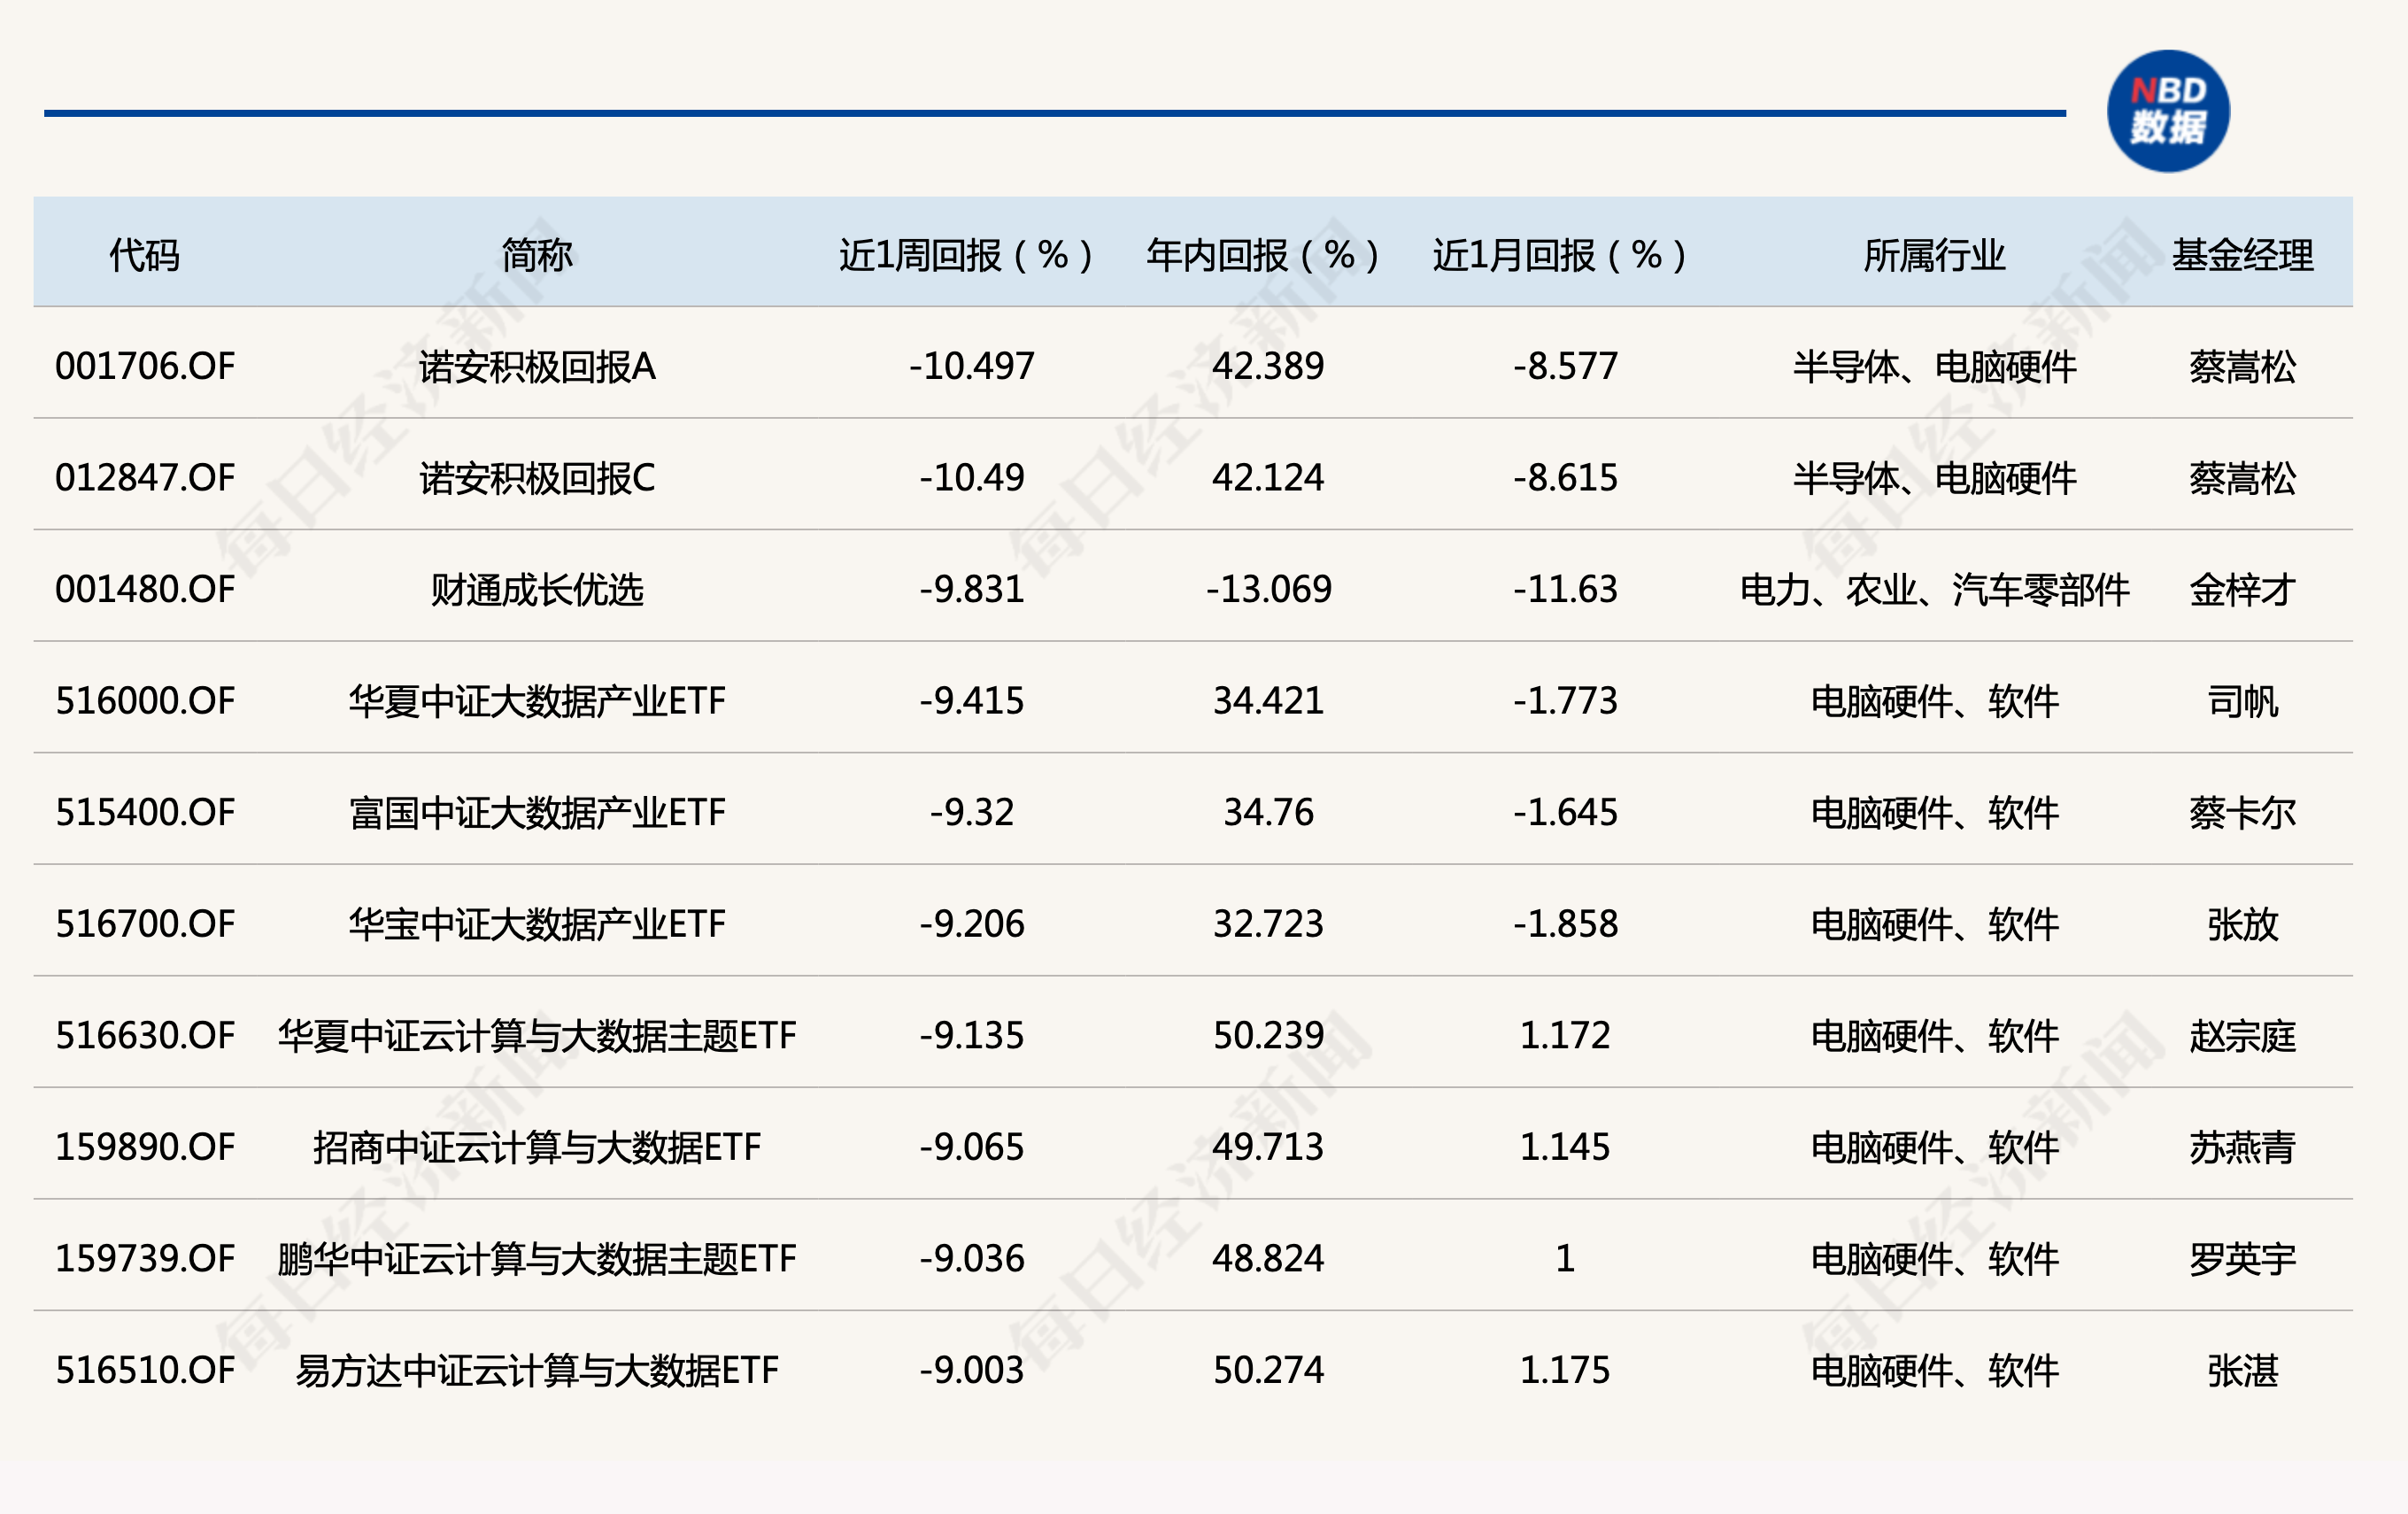
Task: Select the 代码 column header
Action: [x=145, y=255]
